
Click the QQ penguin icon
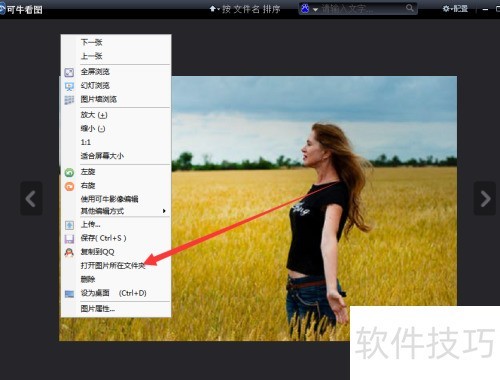pos(69,253)
